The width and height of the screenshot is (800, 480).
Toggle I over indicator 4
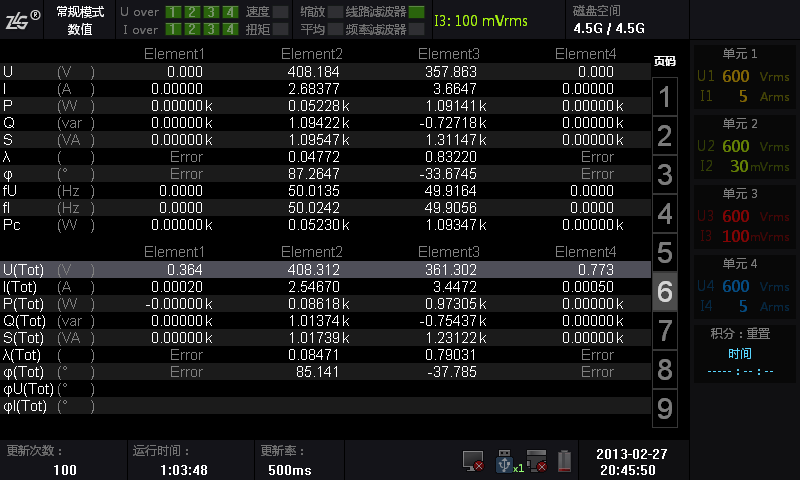click(x=231, y=29)
